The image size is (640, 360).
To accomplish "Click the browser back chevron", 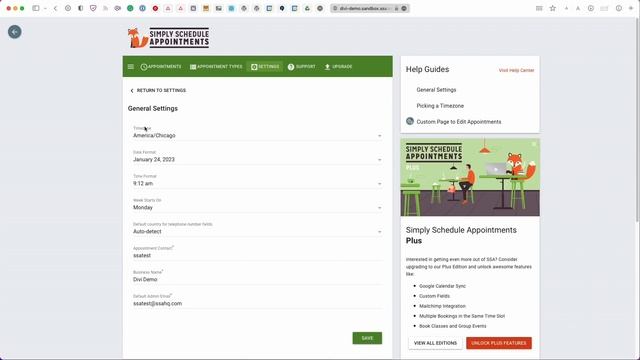I will [55, 8].
